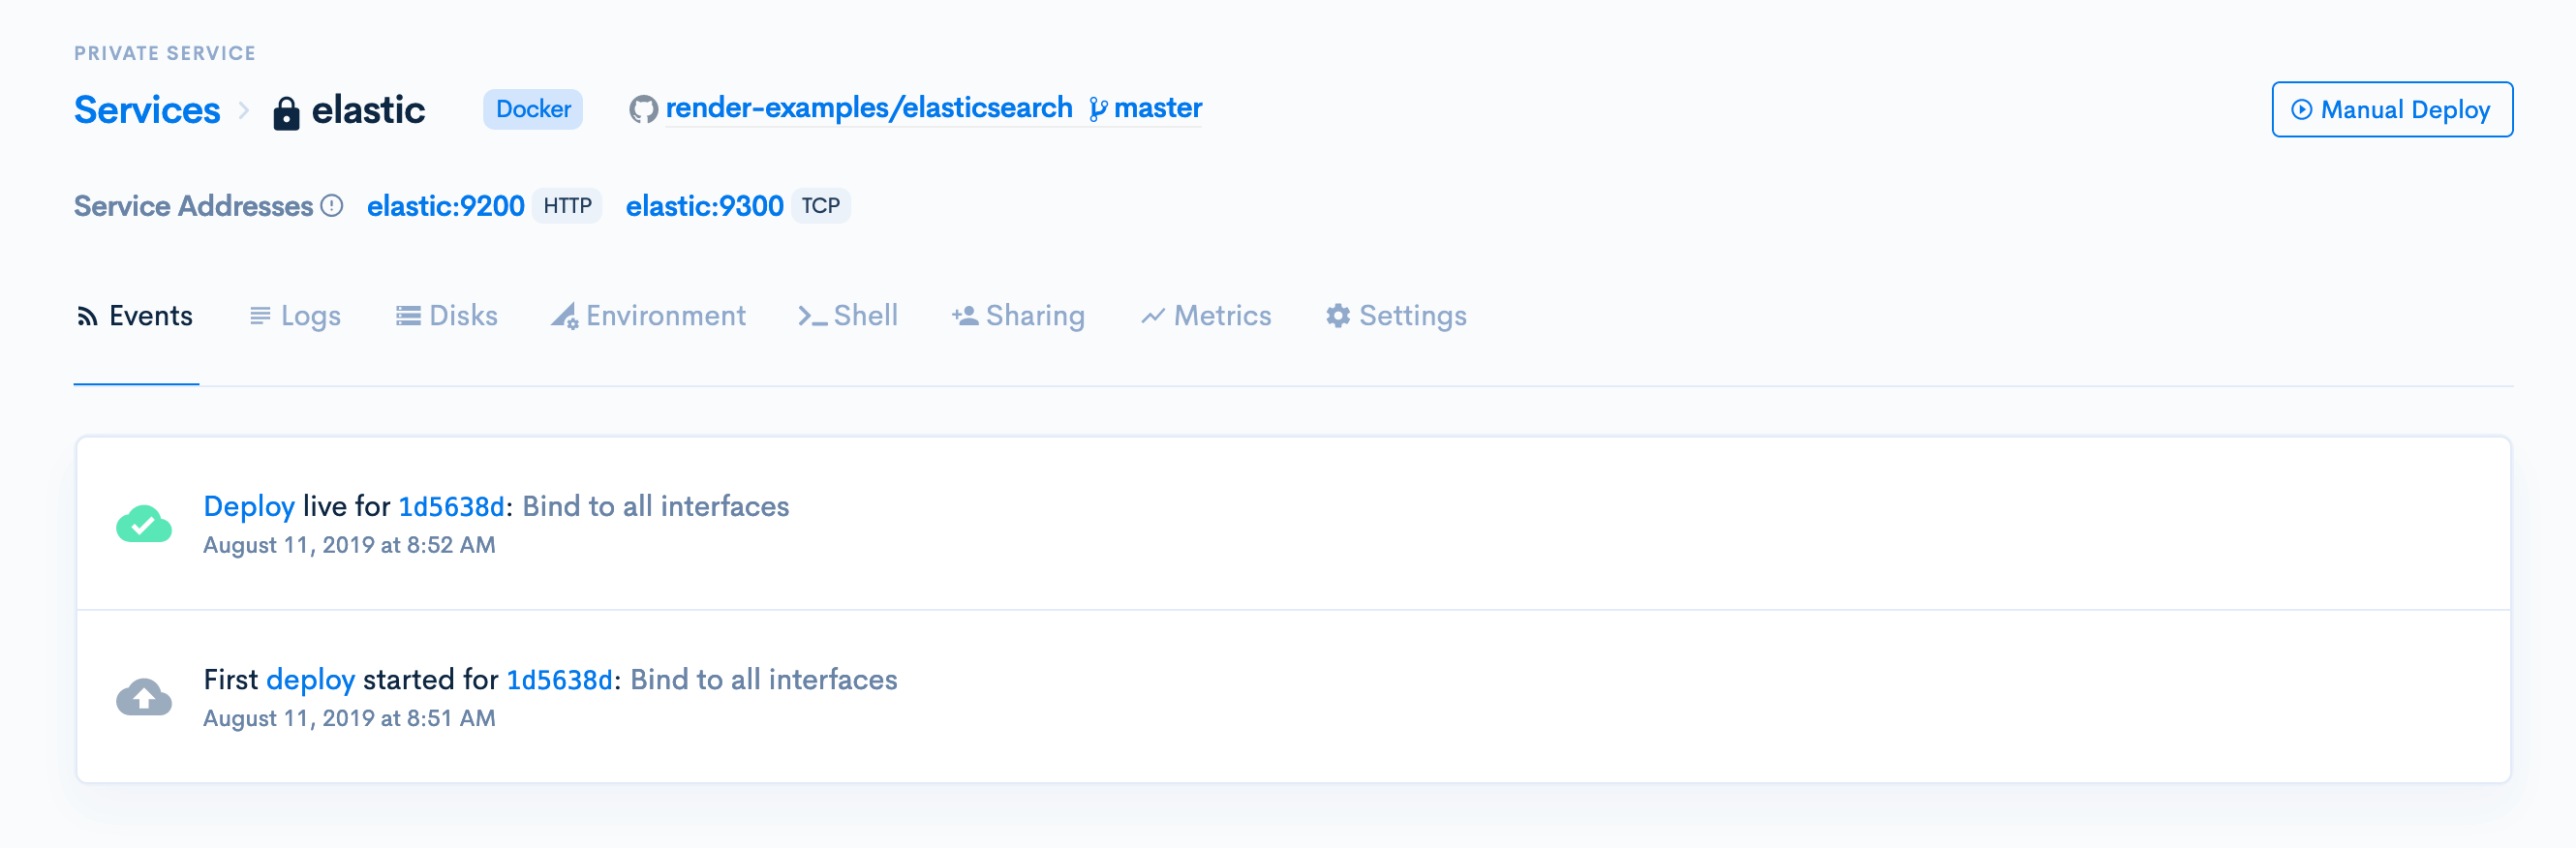Click the GitHub icon next to repository name

pyautogui.click(x=643, y=109)
